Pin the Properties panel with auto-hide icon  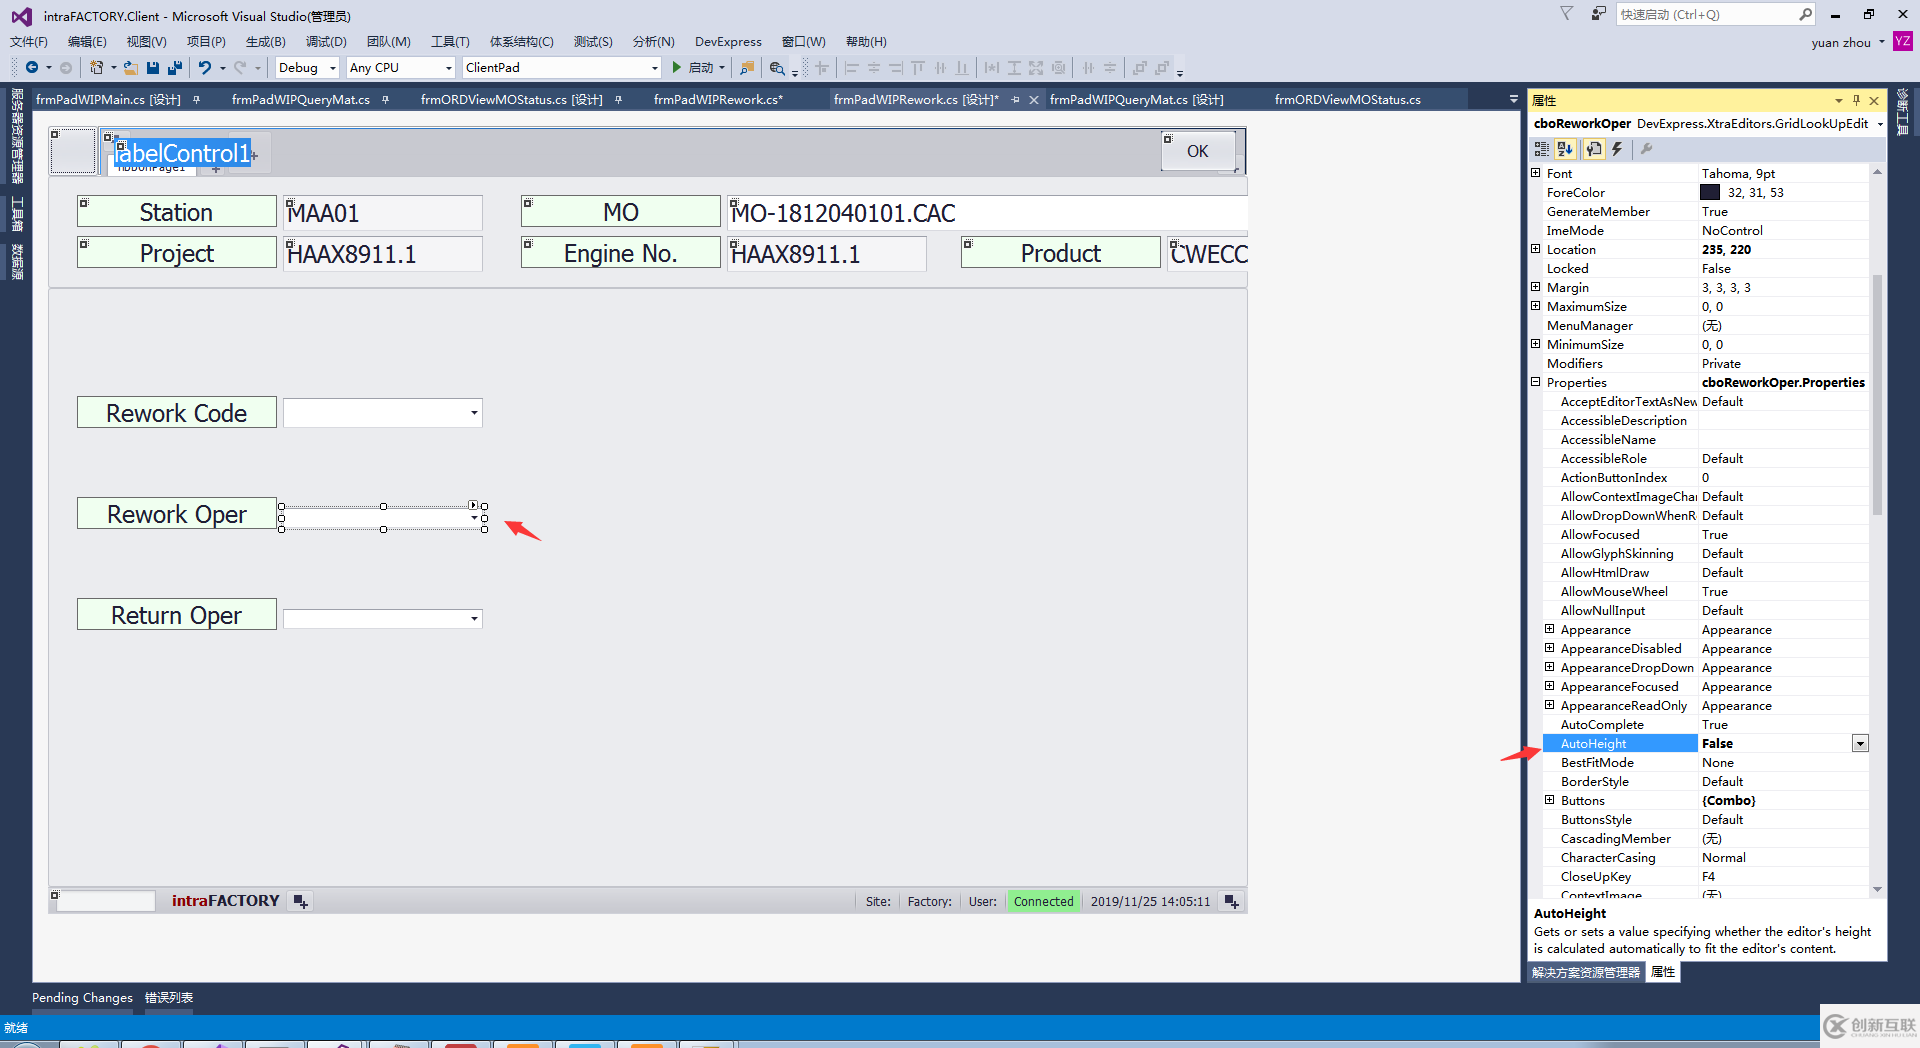(x=1856, y=100)
